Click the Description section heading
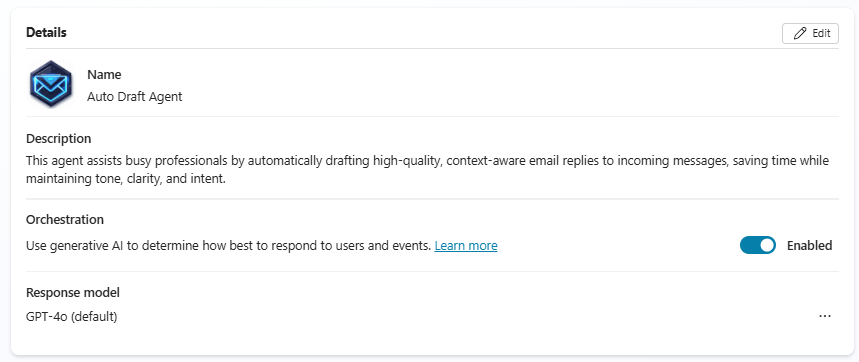This screenshot has width=859, height=362. (x=59, y=139)
